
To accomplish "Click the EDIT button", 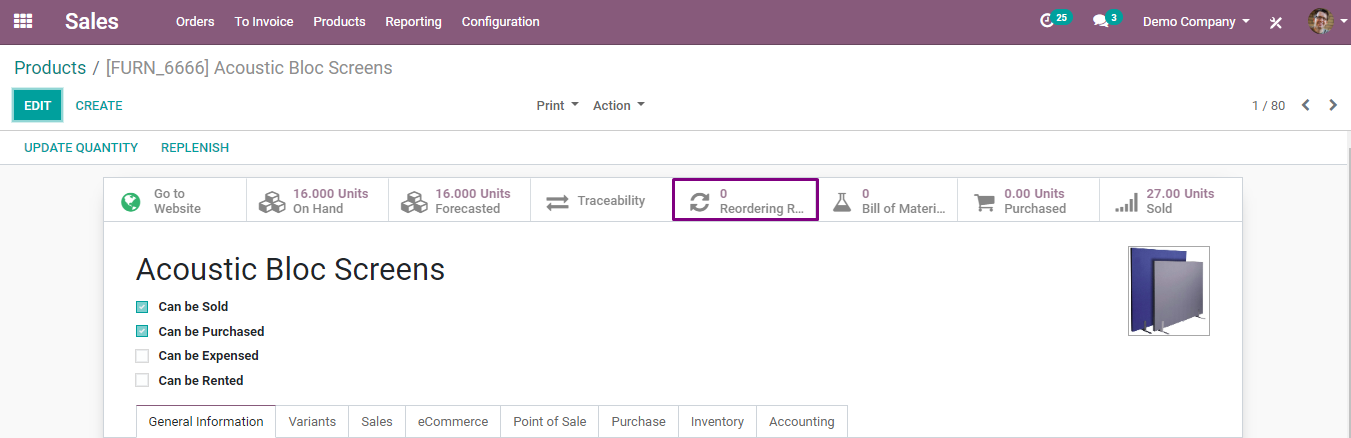I will 38,105.
